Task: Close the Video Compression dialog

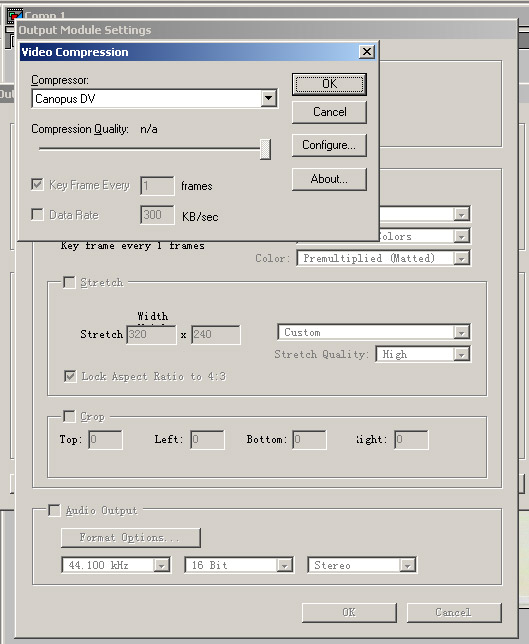Action: pos(366,52)
